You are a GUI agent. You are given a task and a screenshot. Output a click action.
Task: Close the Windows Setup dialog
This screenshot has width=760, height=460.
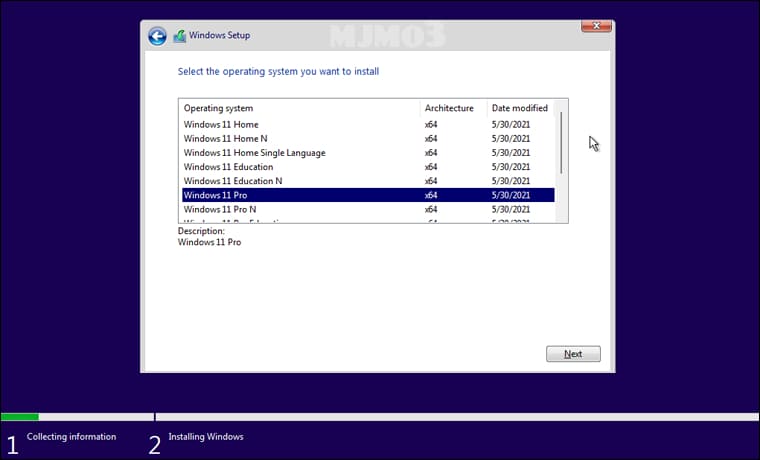point(596,26)
